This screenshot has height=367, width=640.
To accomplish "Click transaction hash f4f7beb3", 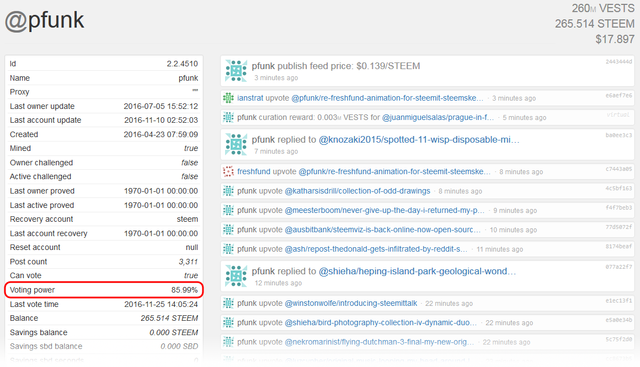I will coord(618,208).
